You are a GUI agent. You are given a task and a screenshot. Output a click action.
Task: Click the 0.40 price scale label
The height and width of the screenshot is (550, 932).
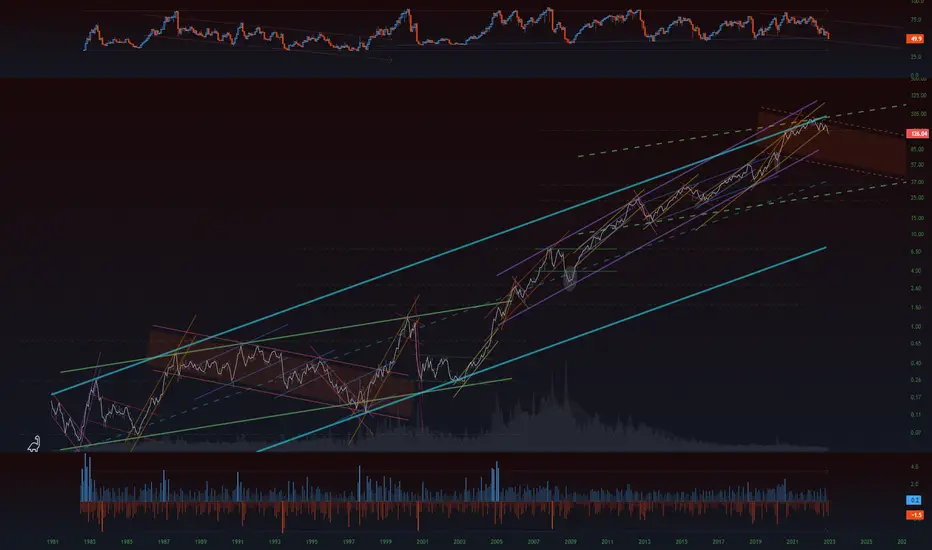pyautogui.click(x=916, y=363)
